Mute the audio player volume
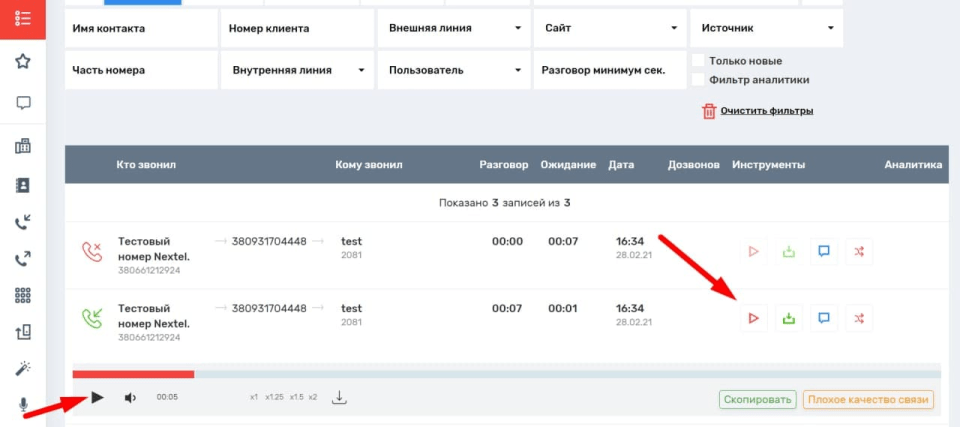960x427 pixels. pos(130,398)
